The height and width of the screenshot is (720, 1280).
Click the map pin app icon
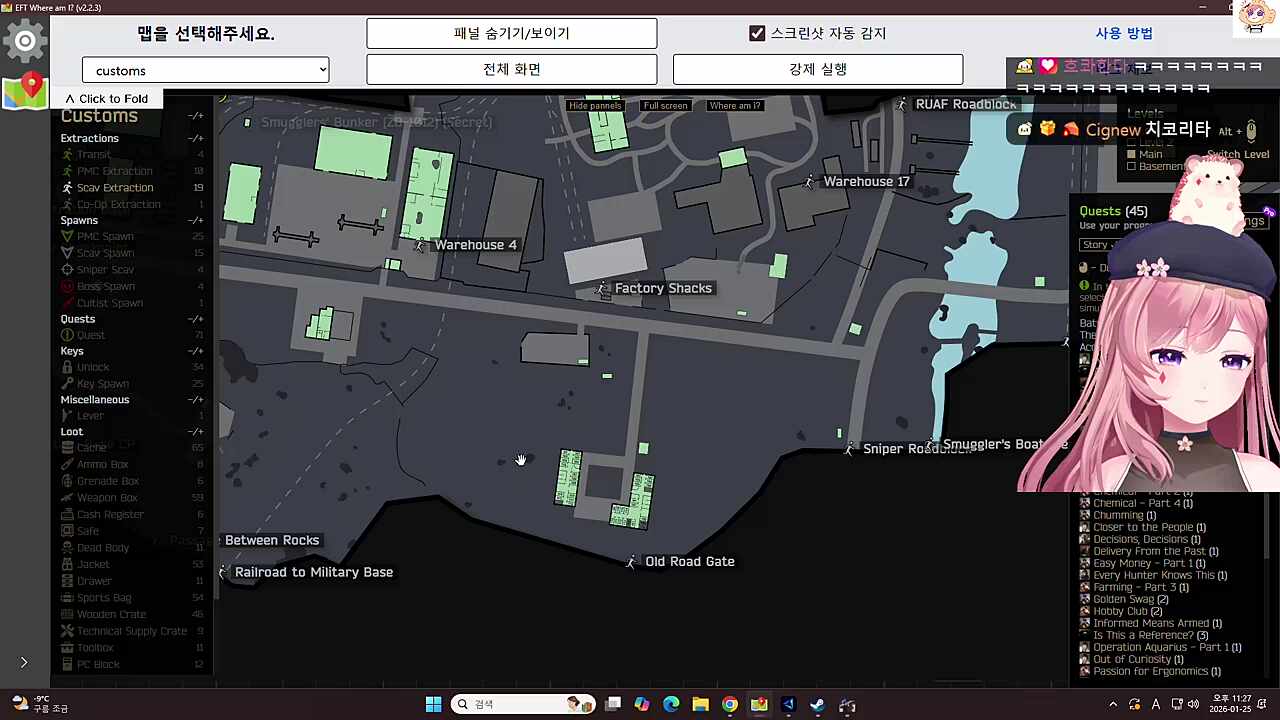point(25,90)
